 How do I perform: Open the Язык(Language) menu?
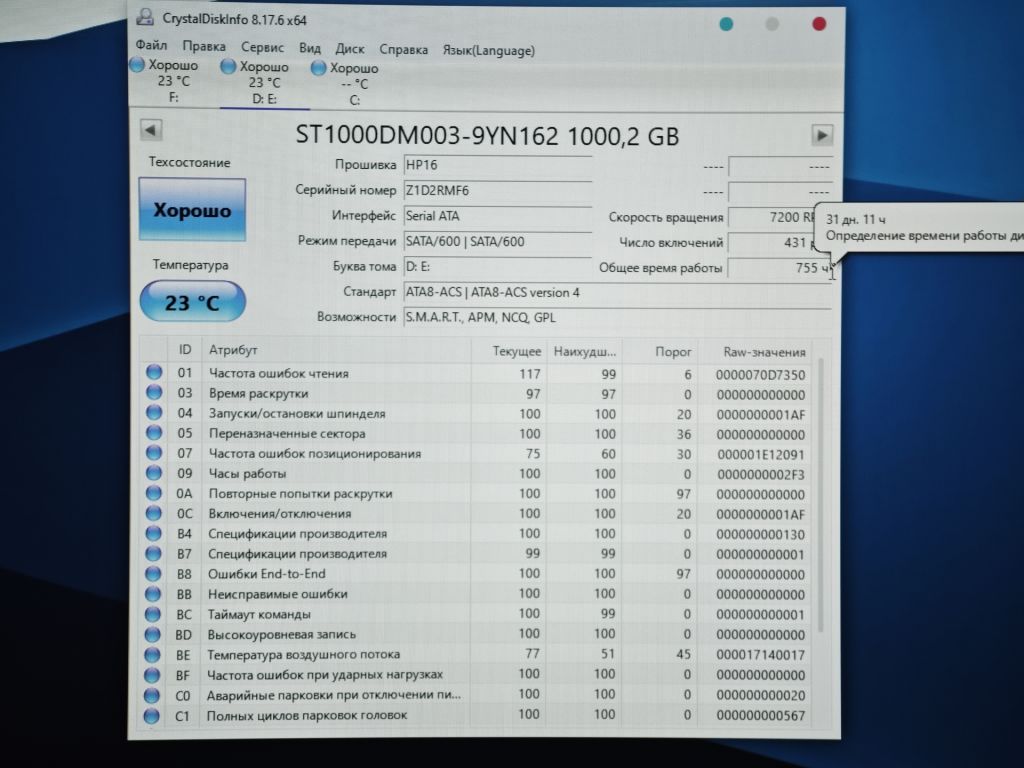coord(488,50)
